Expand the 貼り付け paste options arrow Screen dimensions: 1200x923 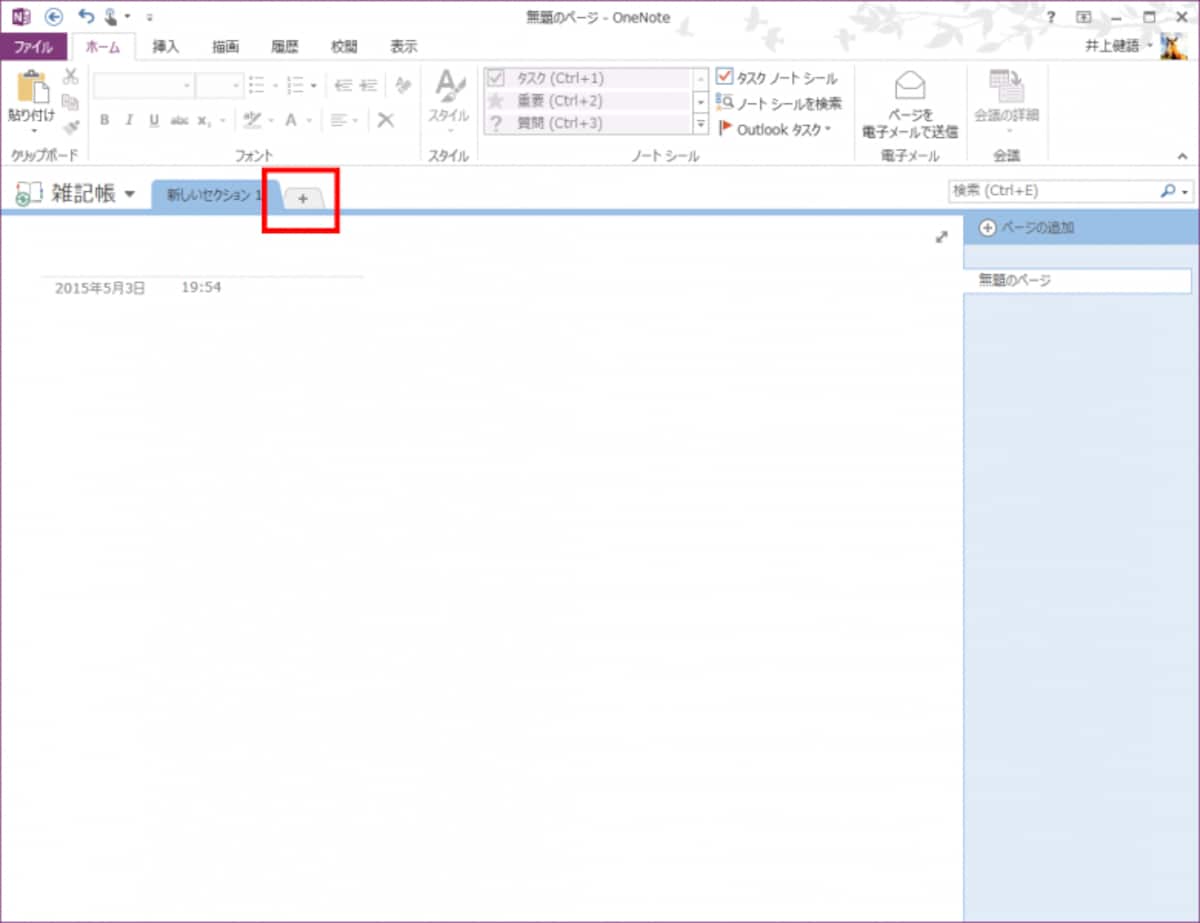pyautogui.click(x=32, y=130)
